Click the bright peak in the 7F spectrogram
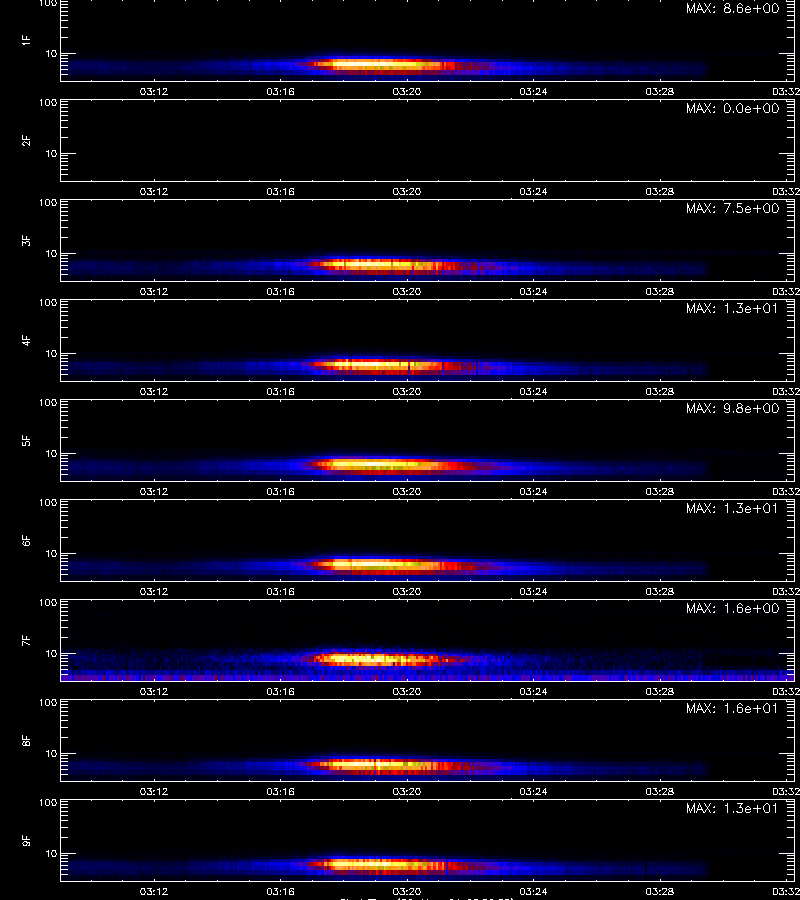The height and width of the screenshot is (900, 800). pos(373,659)
